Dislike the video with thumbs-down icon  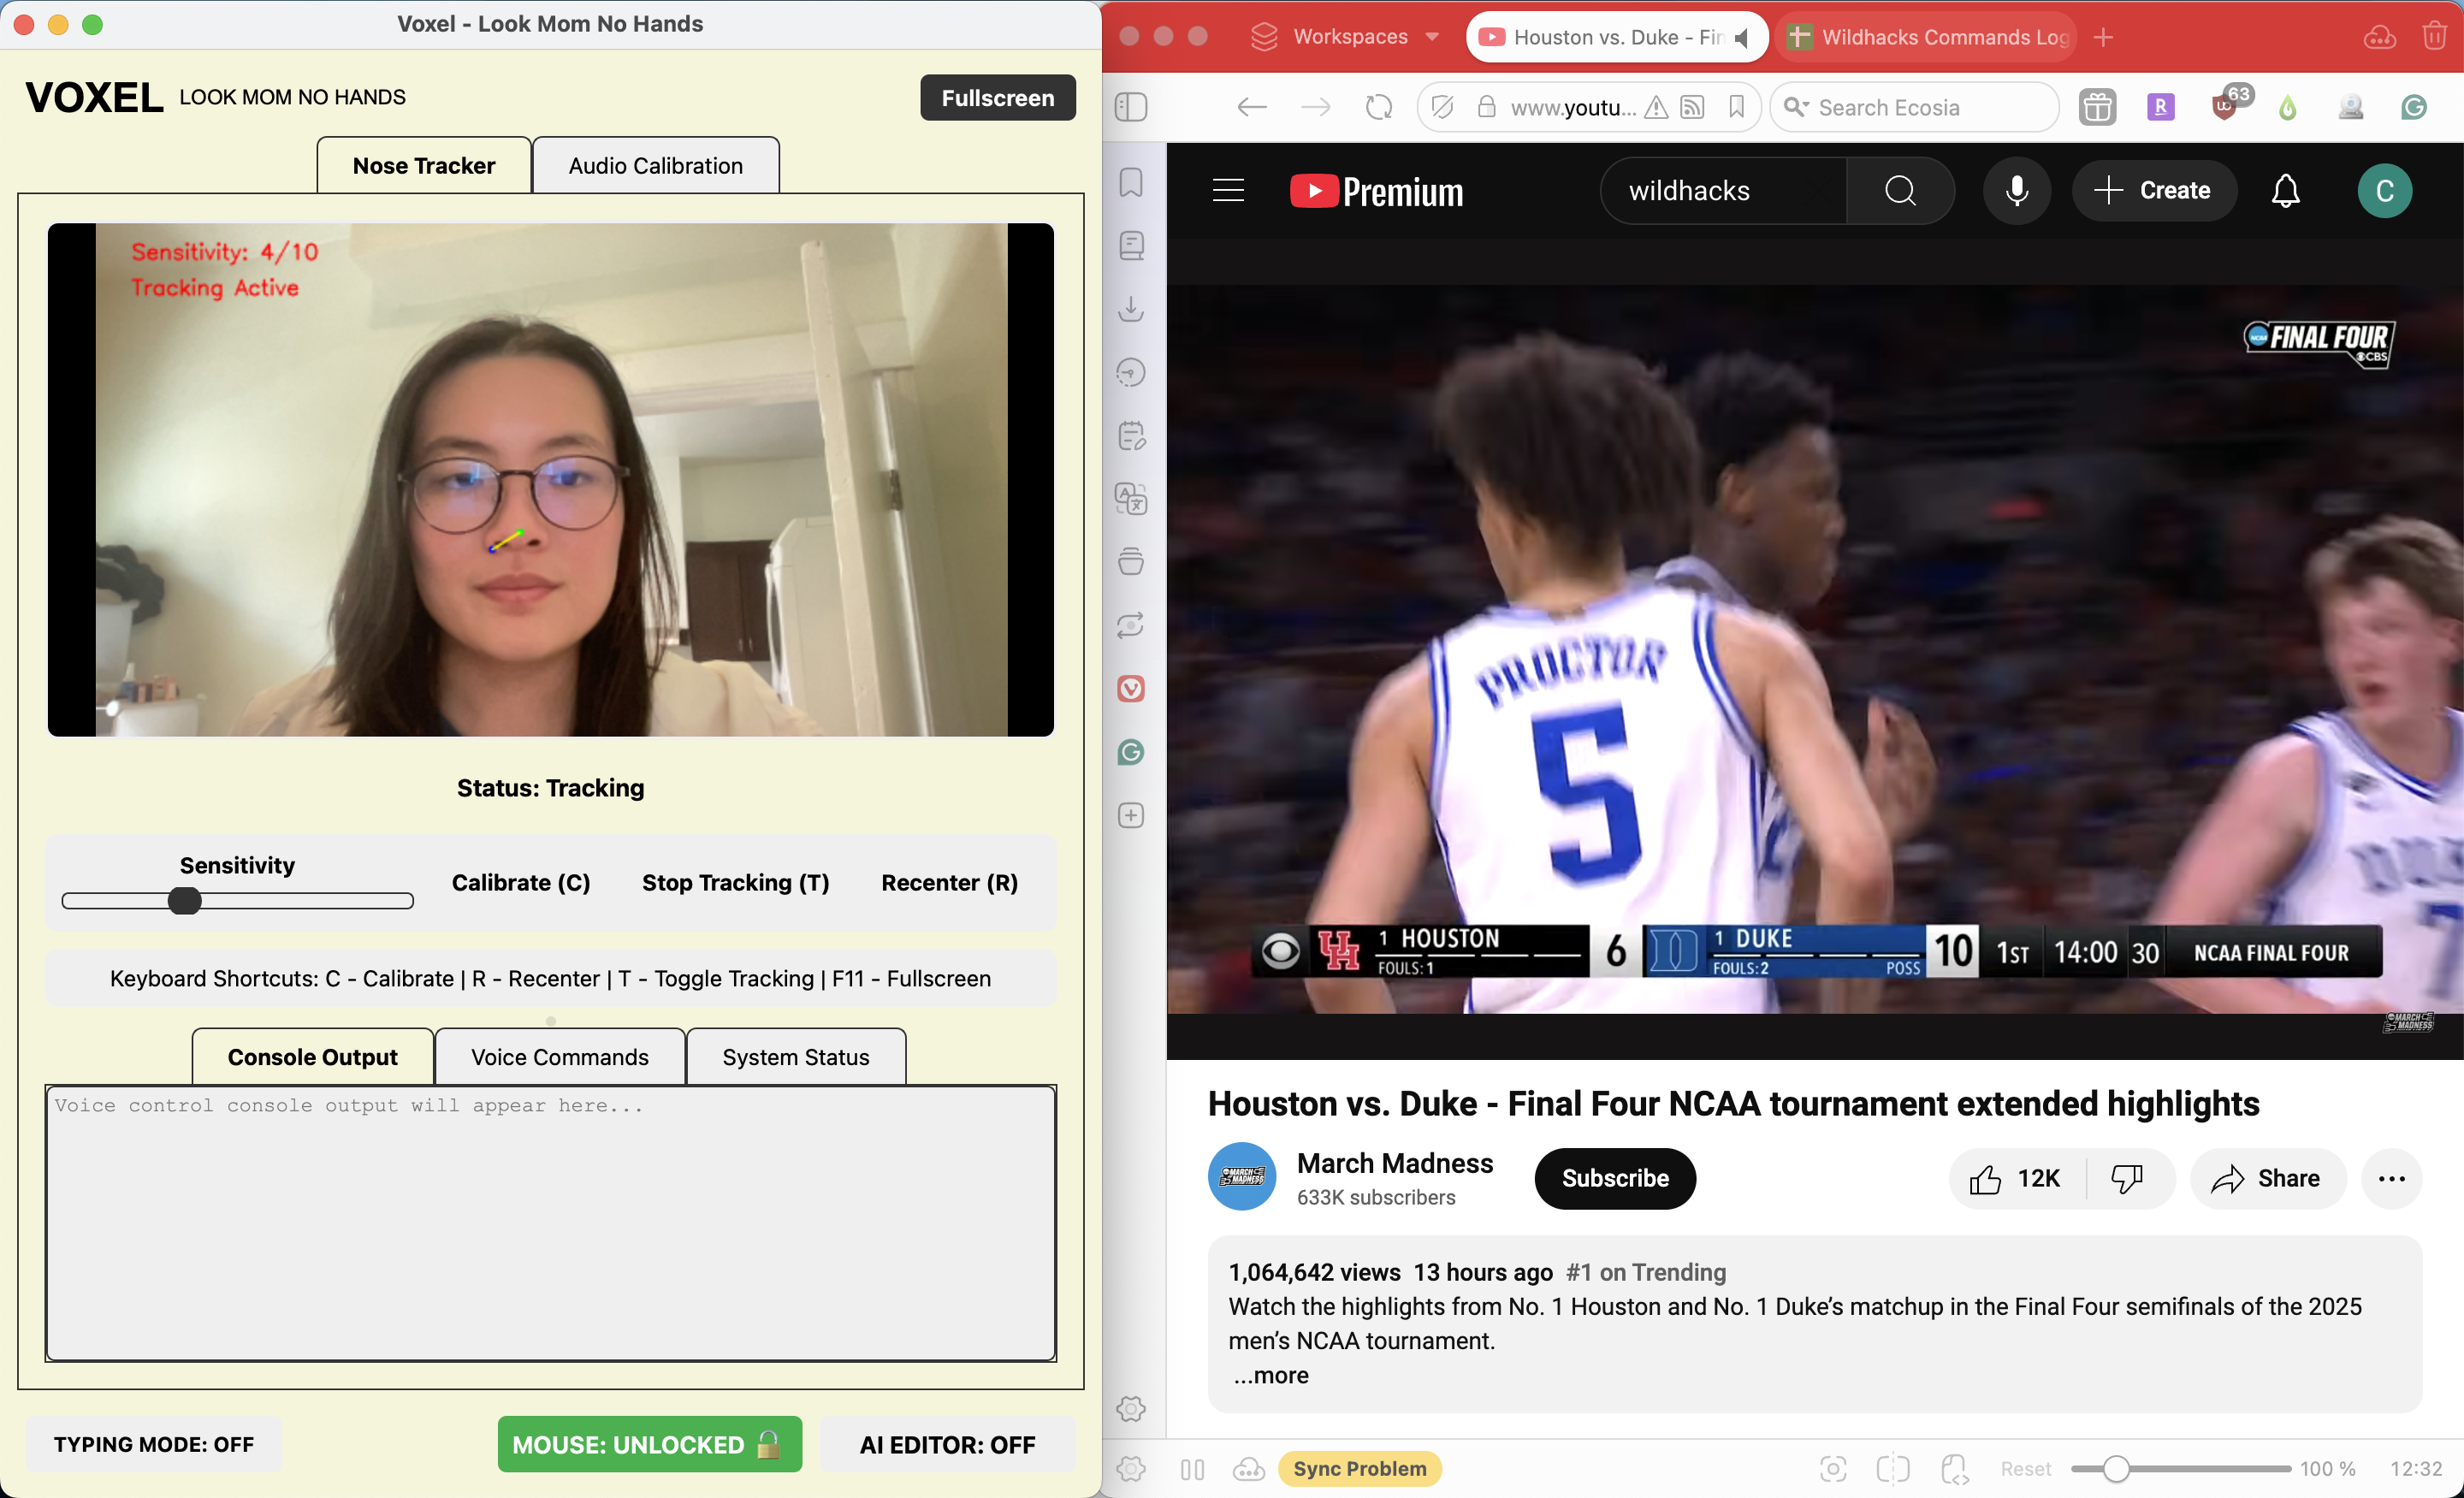coord(2127,1178)
